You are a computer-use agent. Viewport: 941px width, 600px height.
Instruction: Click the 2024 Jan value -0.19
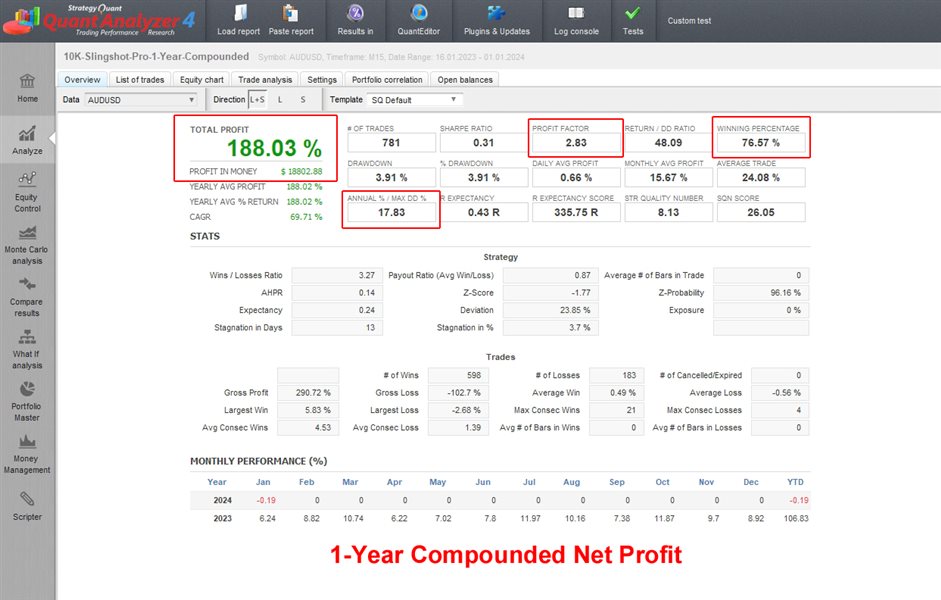pyautogui.click(x=266, y=500)
